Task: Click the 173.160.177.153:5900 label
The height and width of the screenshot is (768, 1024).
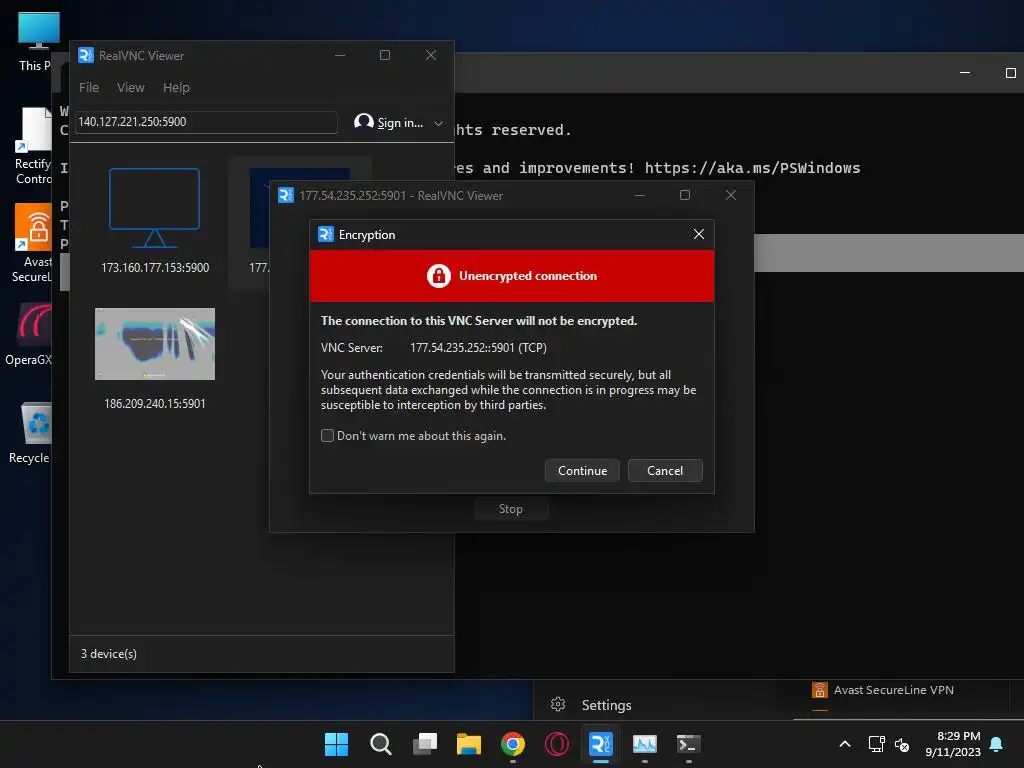Action: tap(155, 268)
